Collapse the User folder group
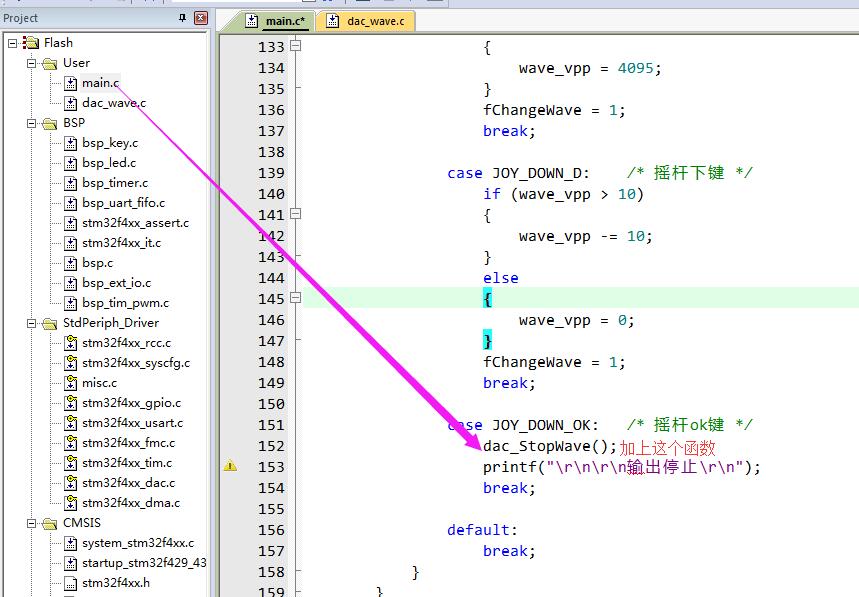The width and height of the screenshot is (859, 597). click(32, 63)
